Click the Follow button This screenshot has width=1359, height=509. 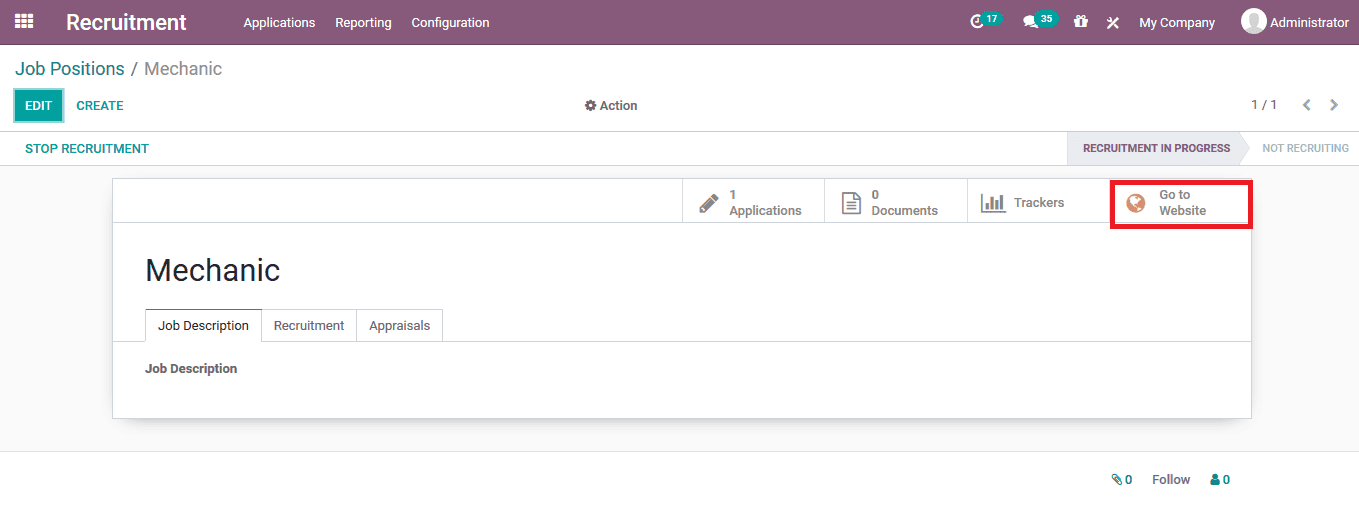coord(1171,480)
